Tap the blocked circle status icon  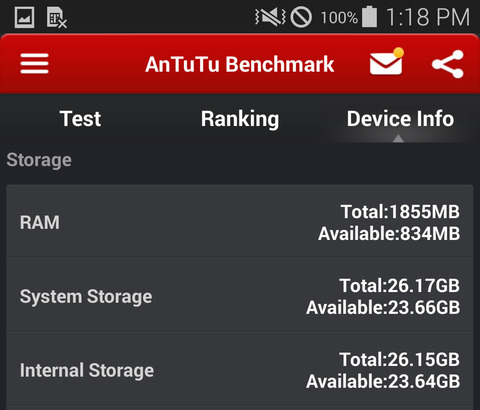tap(301, 17)
